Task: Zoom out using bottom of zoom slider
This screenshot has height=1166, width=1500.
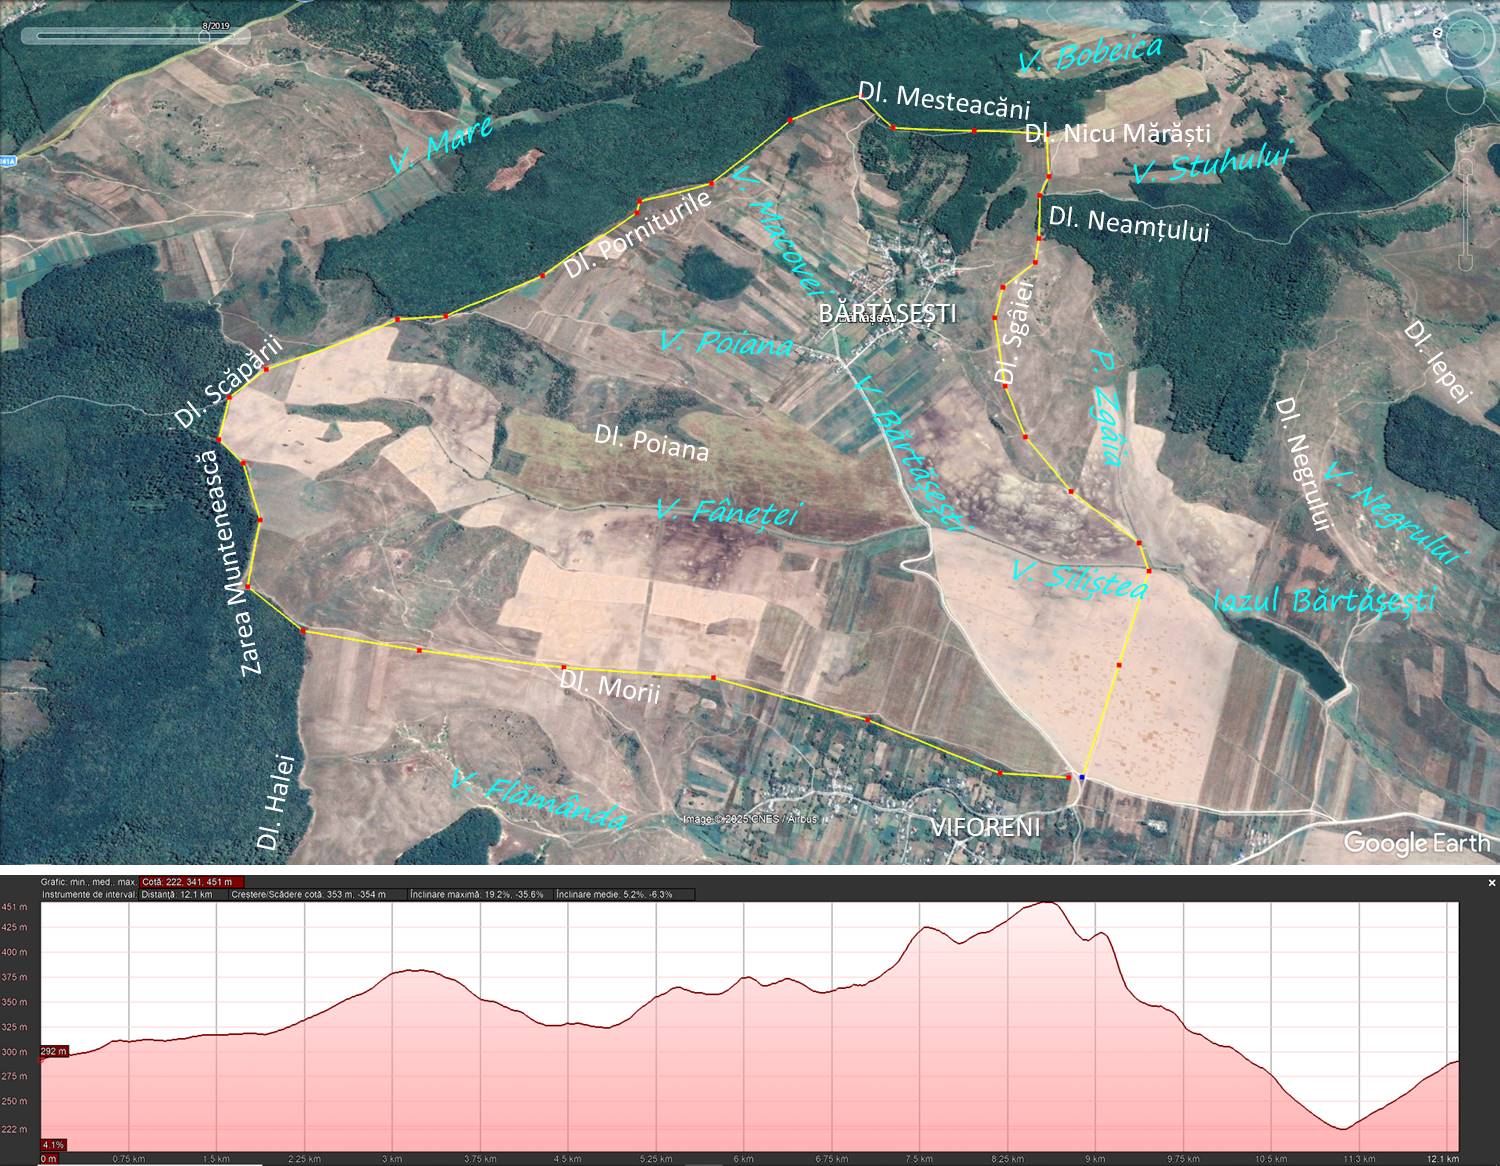Action: click(1466, 262)
